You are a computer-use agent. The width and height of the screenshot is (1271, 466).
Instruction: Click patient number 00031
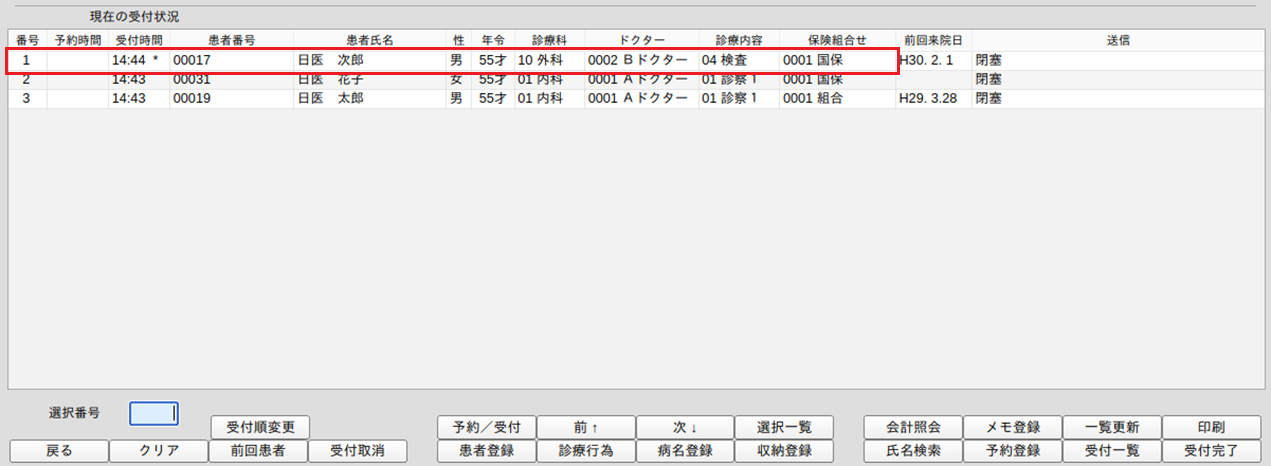191,79
